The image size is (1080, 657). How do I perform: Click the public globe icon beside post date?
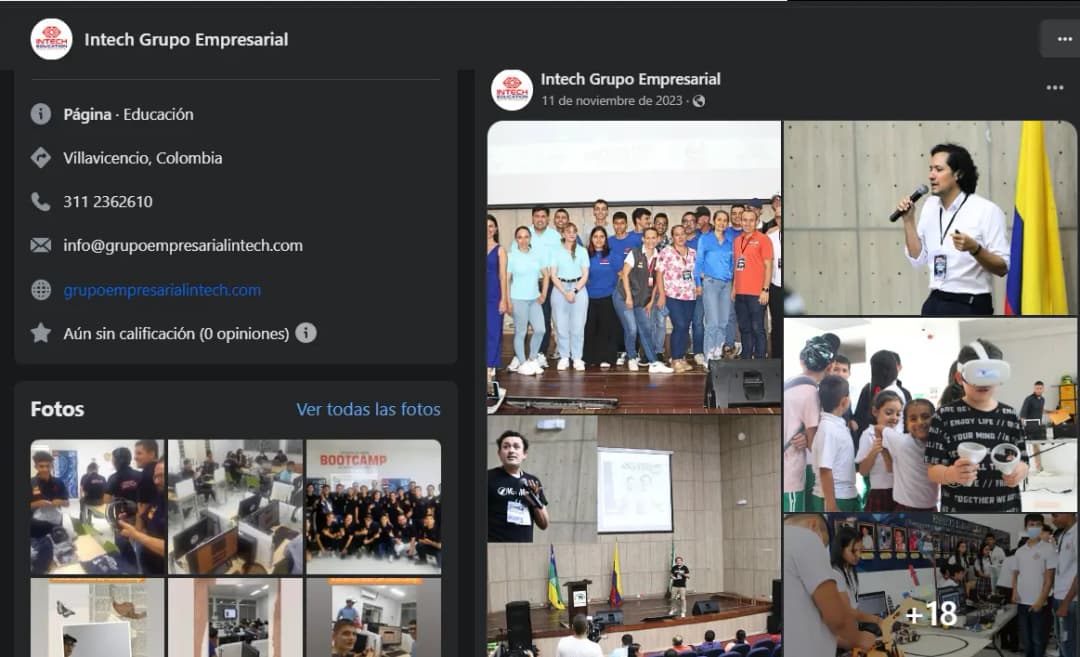[x=699, y=101]
